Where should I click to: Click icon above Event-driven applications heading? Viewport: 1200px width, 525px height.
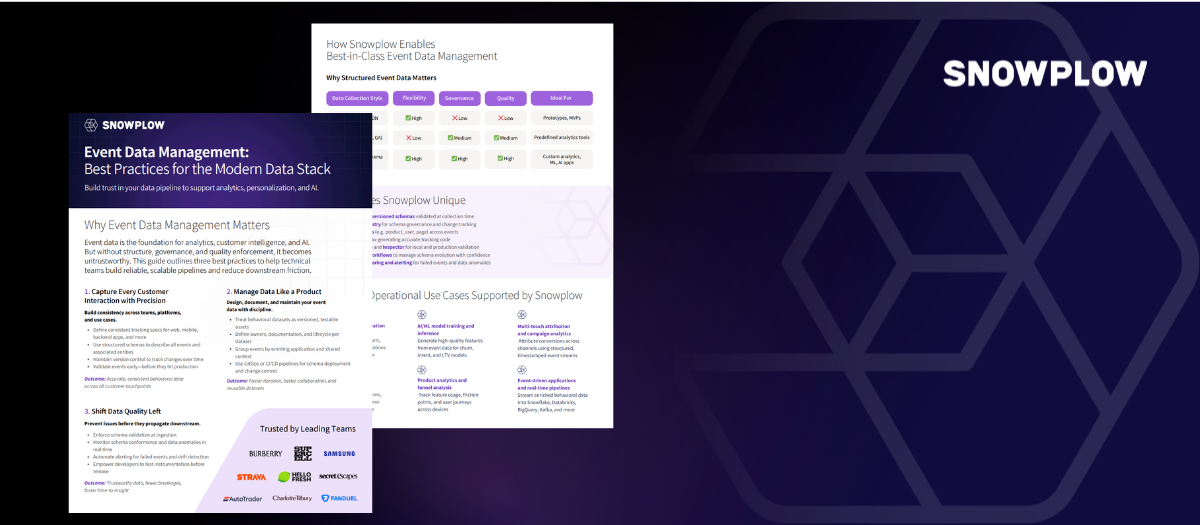click(x=522, y=369)
